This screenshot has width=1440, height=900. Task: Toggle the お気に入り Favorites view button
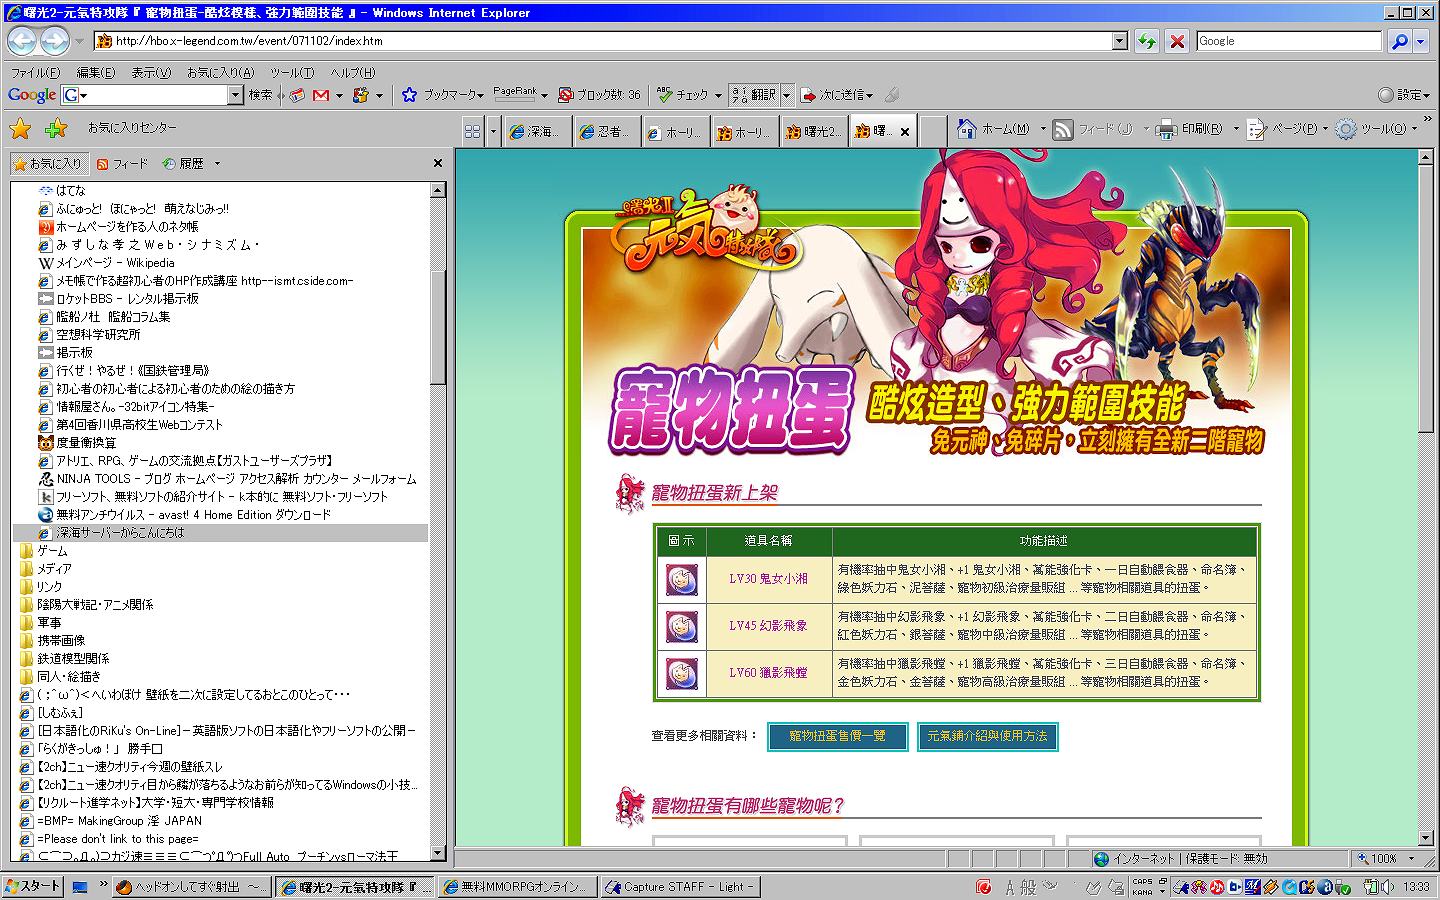(x=47, y=163)
